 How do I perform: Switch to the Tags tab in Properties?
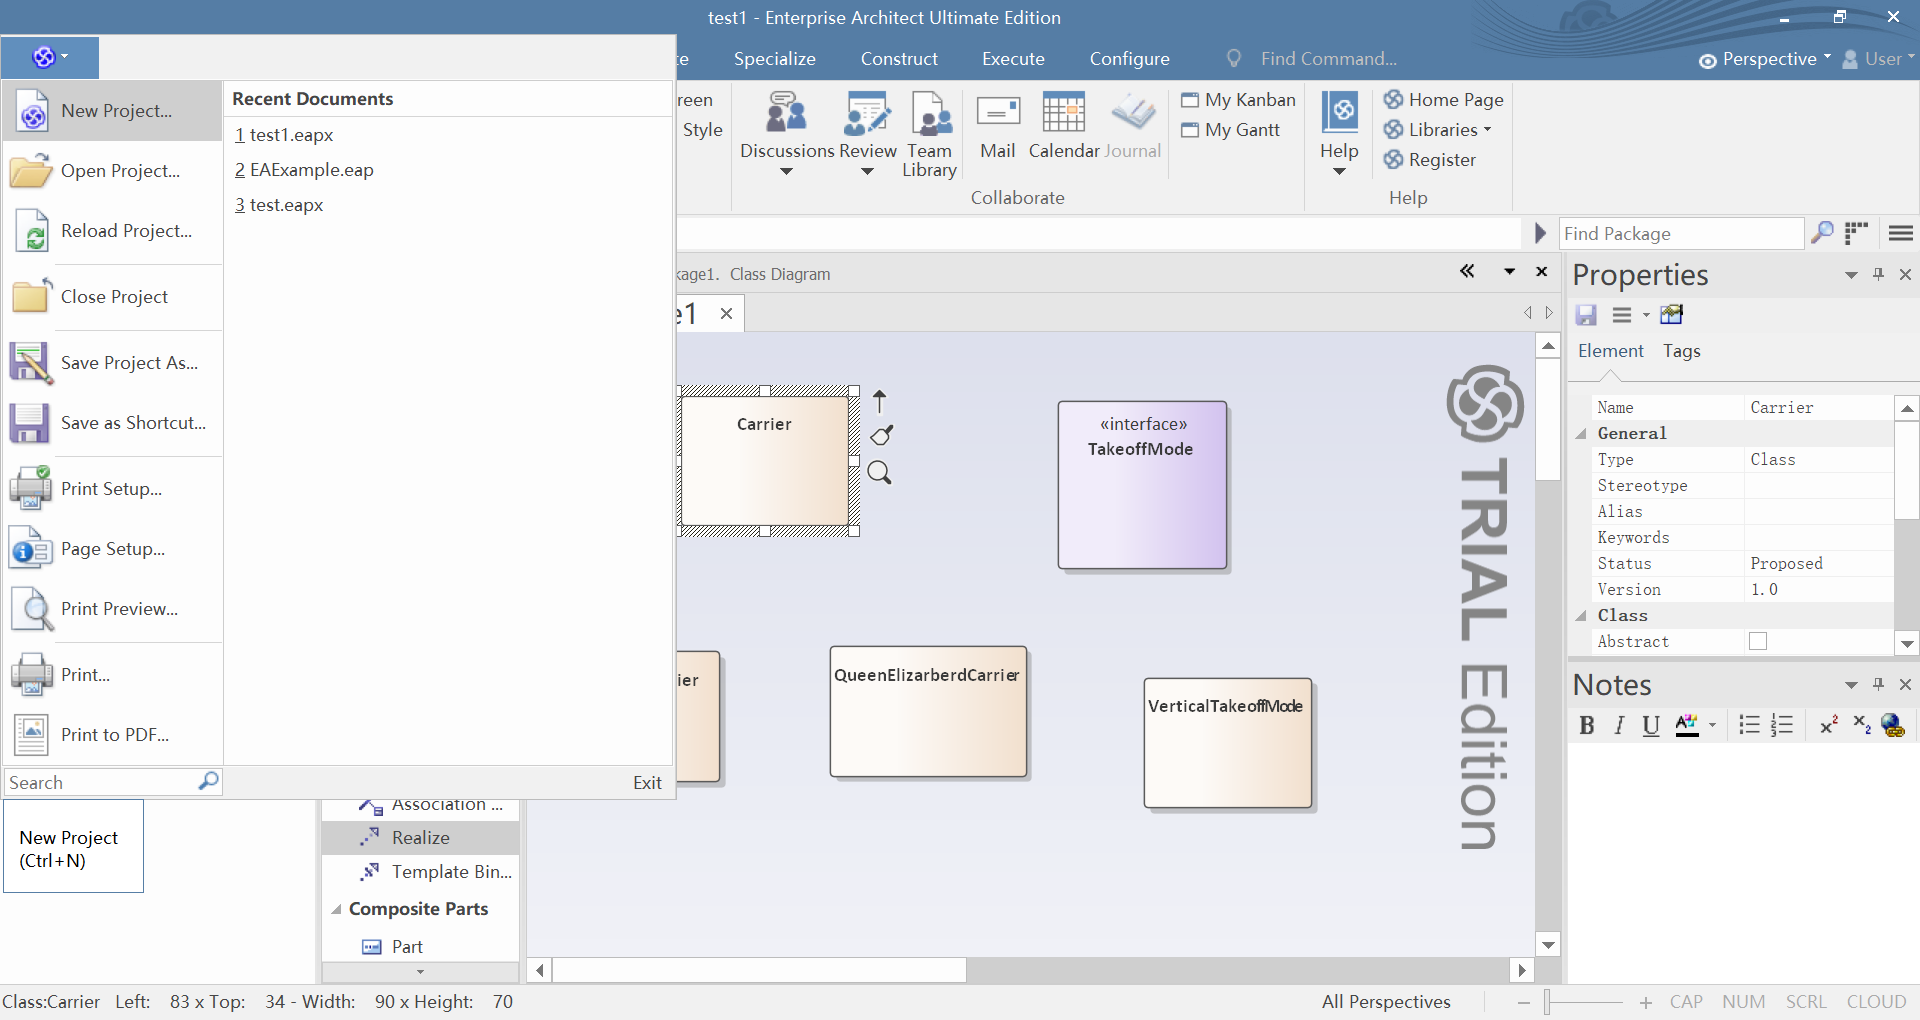1682,351
